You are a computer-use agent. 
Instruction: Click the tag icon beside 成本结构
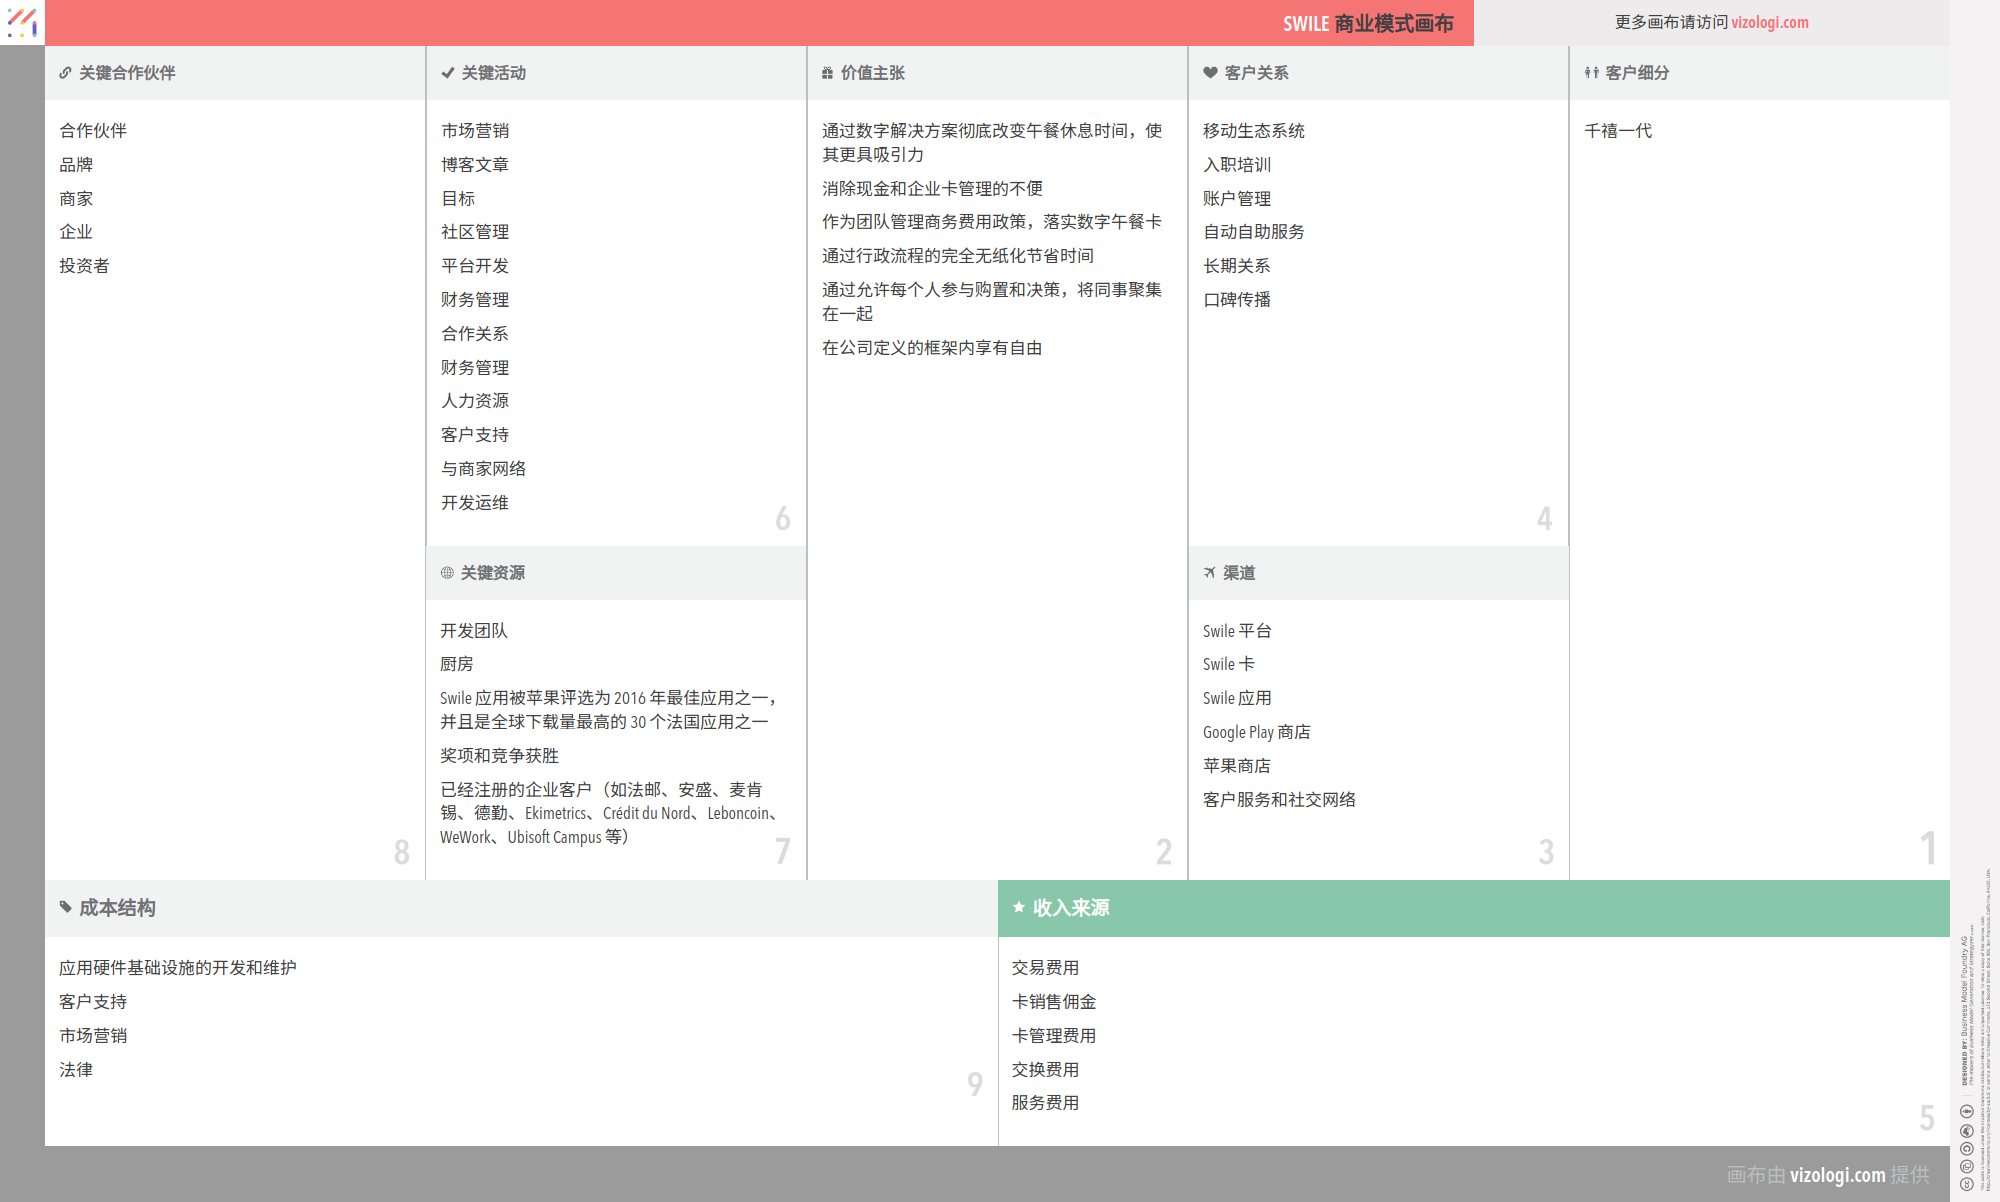click(x=65, y=907)
